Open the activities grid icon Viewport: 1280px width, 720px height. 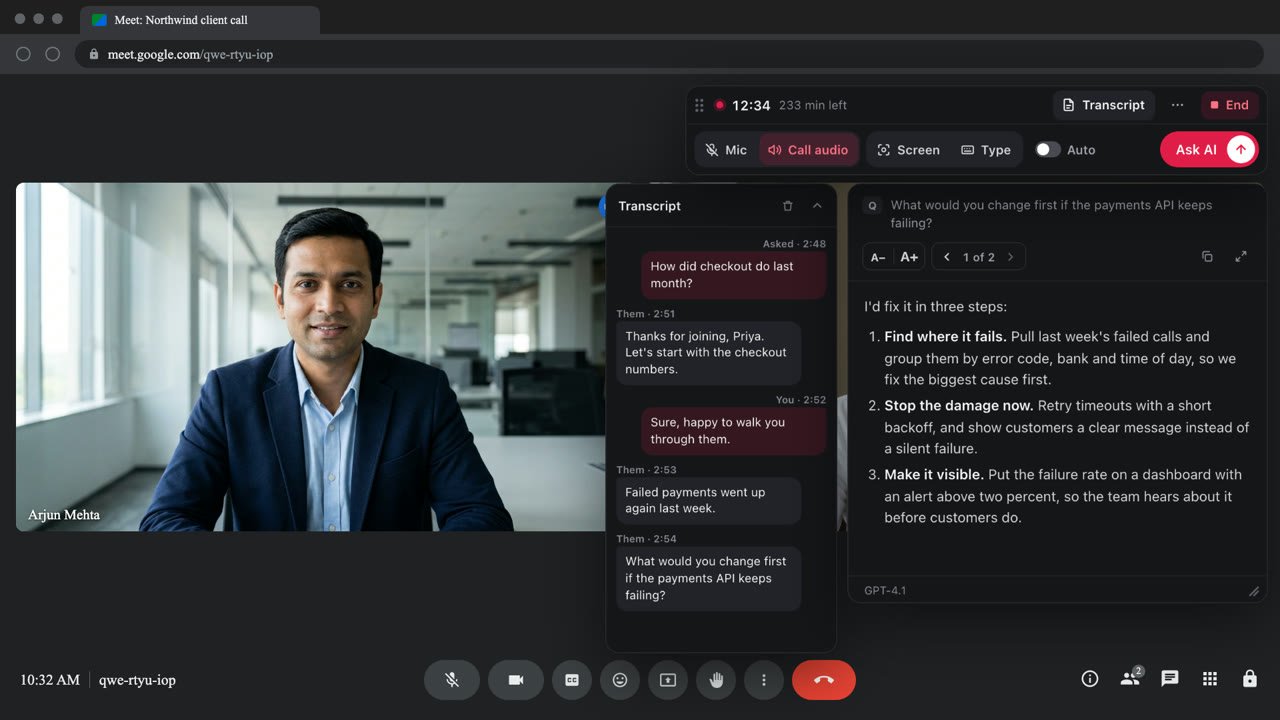(1210, 679)
